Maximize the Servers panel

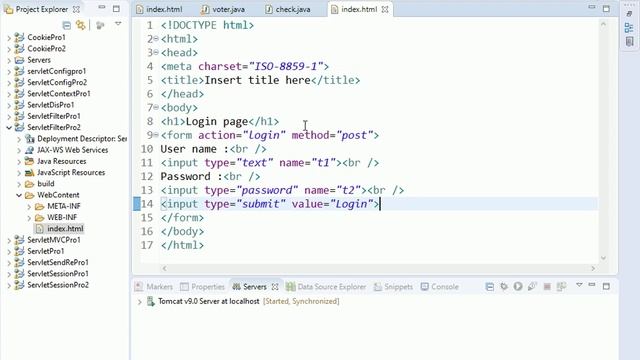[606, 286]
